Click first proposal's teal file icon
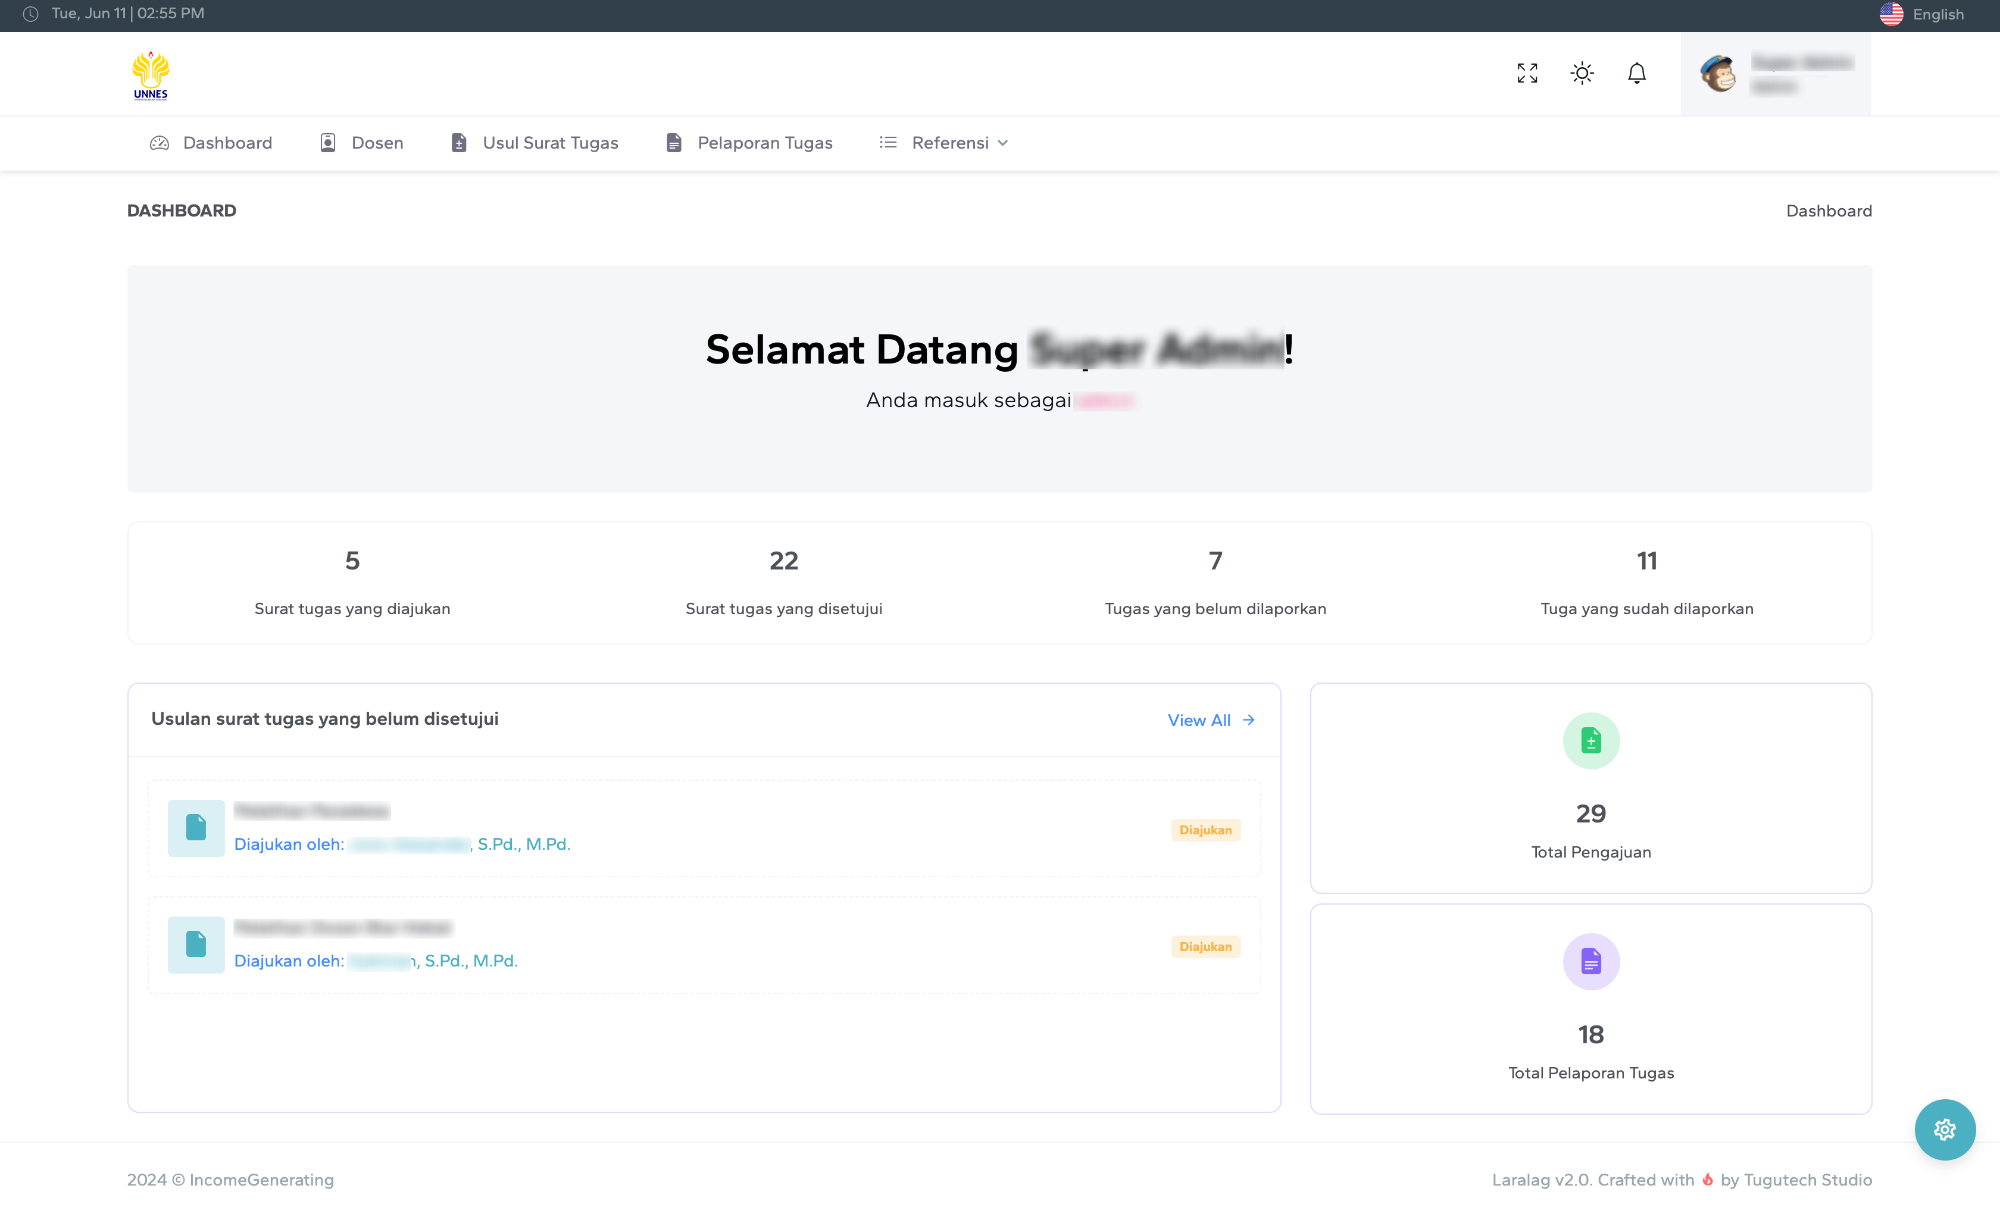The width and height of the screenshot is (2000, 1208). (196, 828)
